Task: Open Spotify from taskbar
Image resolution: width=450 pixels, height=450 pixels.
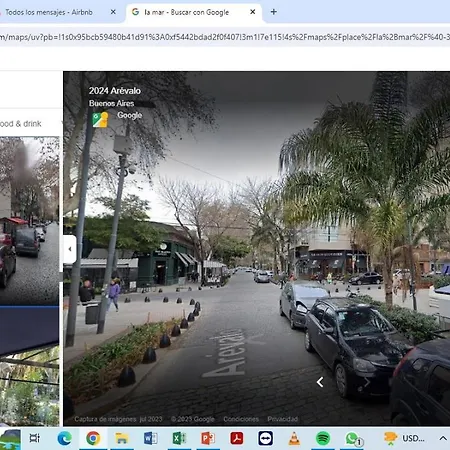Action: point(323,438)
